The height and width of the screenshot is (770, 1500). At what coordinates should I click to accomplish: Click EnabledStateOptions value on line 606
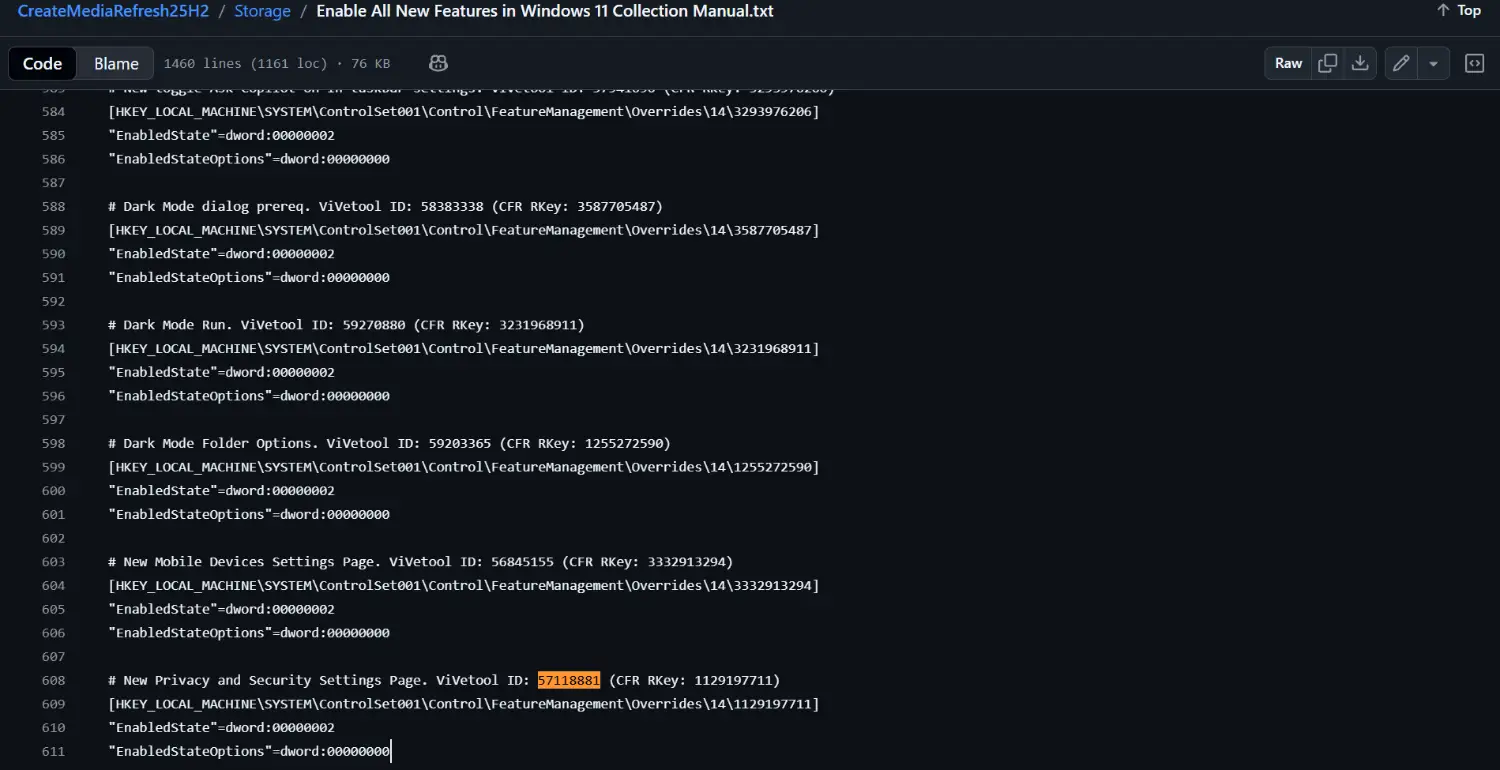pos(249,633)
